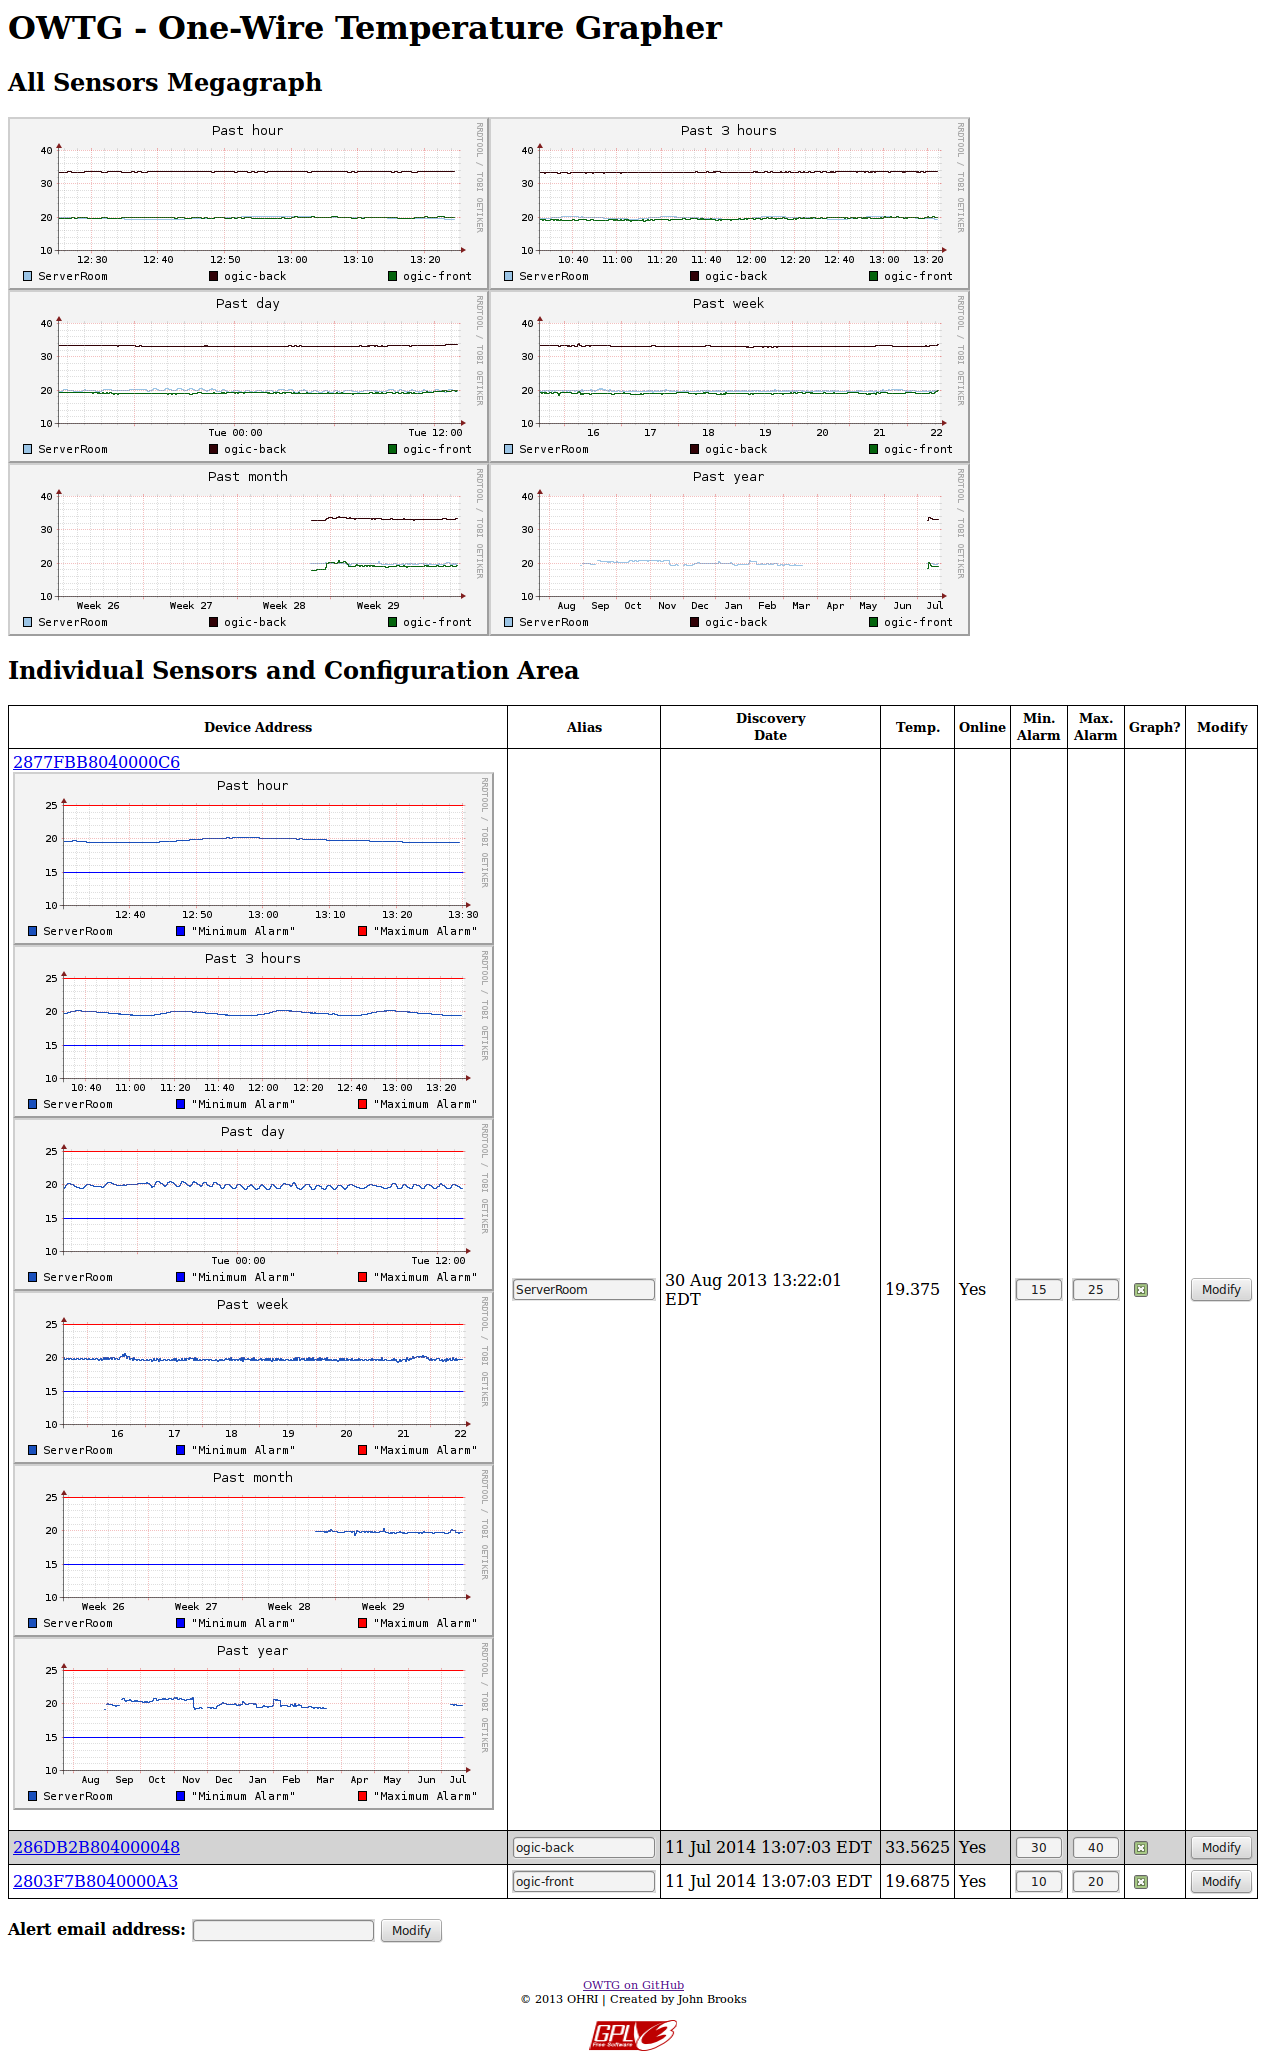Open ServerRoom sensor Past 3 hours graph
Viewport: 1266px width, 2059px height.
253,1031
